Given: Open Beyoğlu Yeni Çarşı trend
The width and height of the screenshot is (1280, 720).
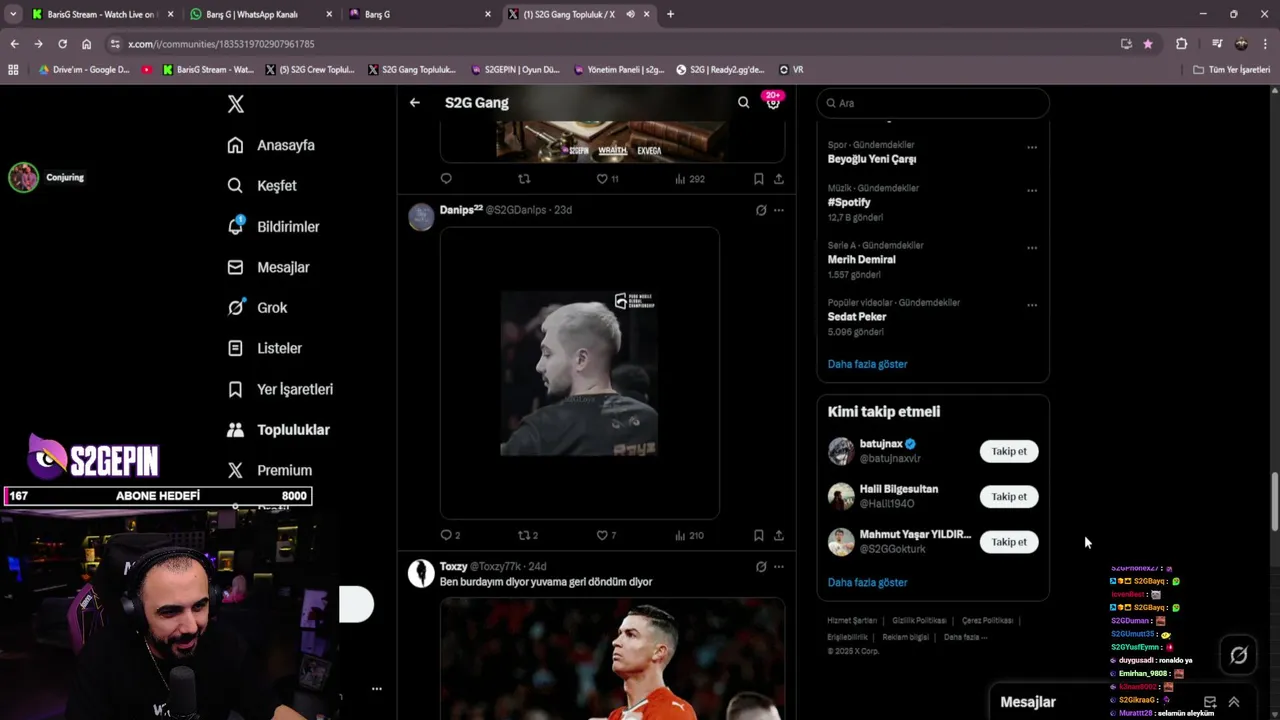Looking at the screenshot, I should [871, 159].
